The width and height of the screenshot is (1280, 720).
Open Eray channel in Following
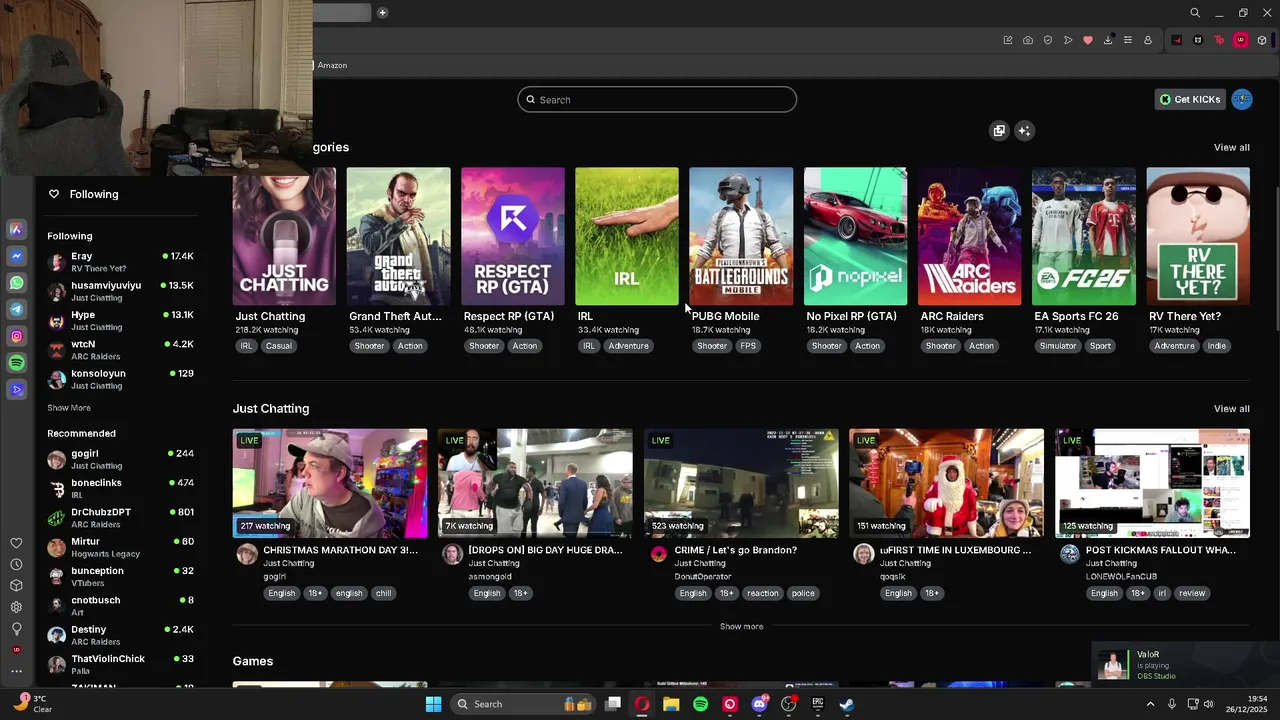click(x=120, y=262)
